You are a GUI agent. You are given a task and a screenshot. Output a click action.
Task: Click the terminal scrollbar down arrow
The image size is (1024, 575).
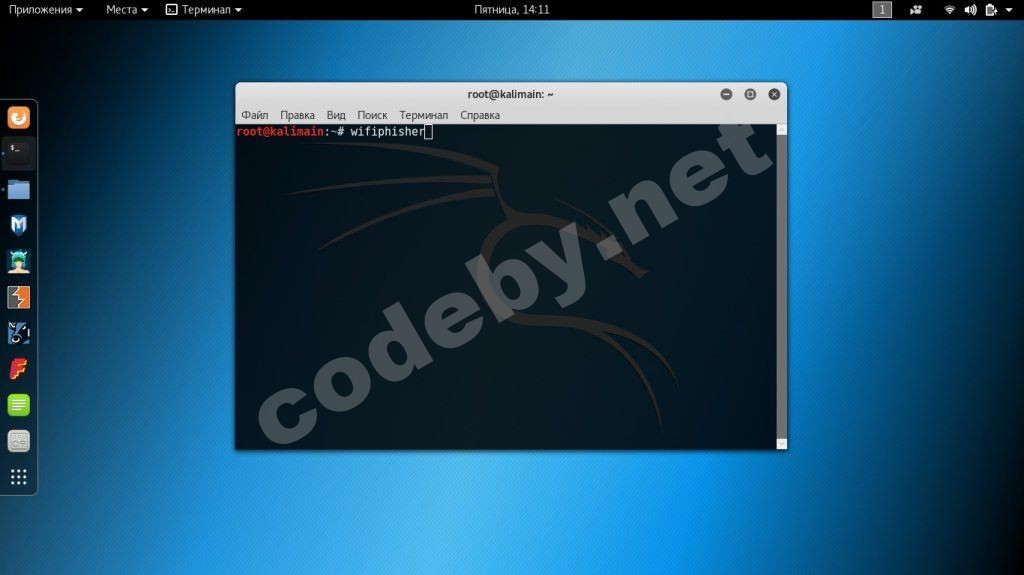[782, 444]
